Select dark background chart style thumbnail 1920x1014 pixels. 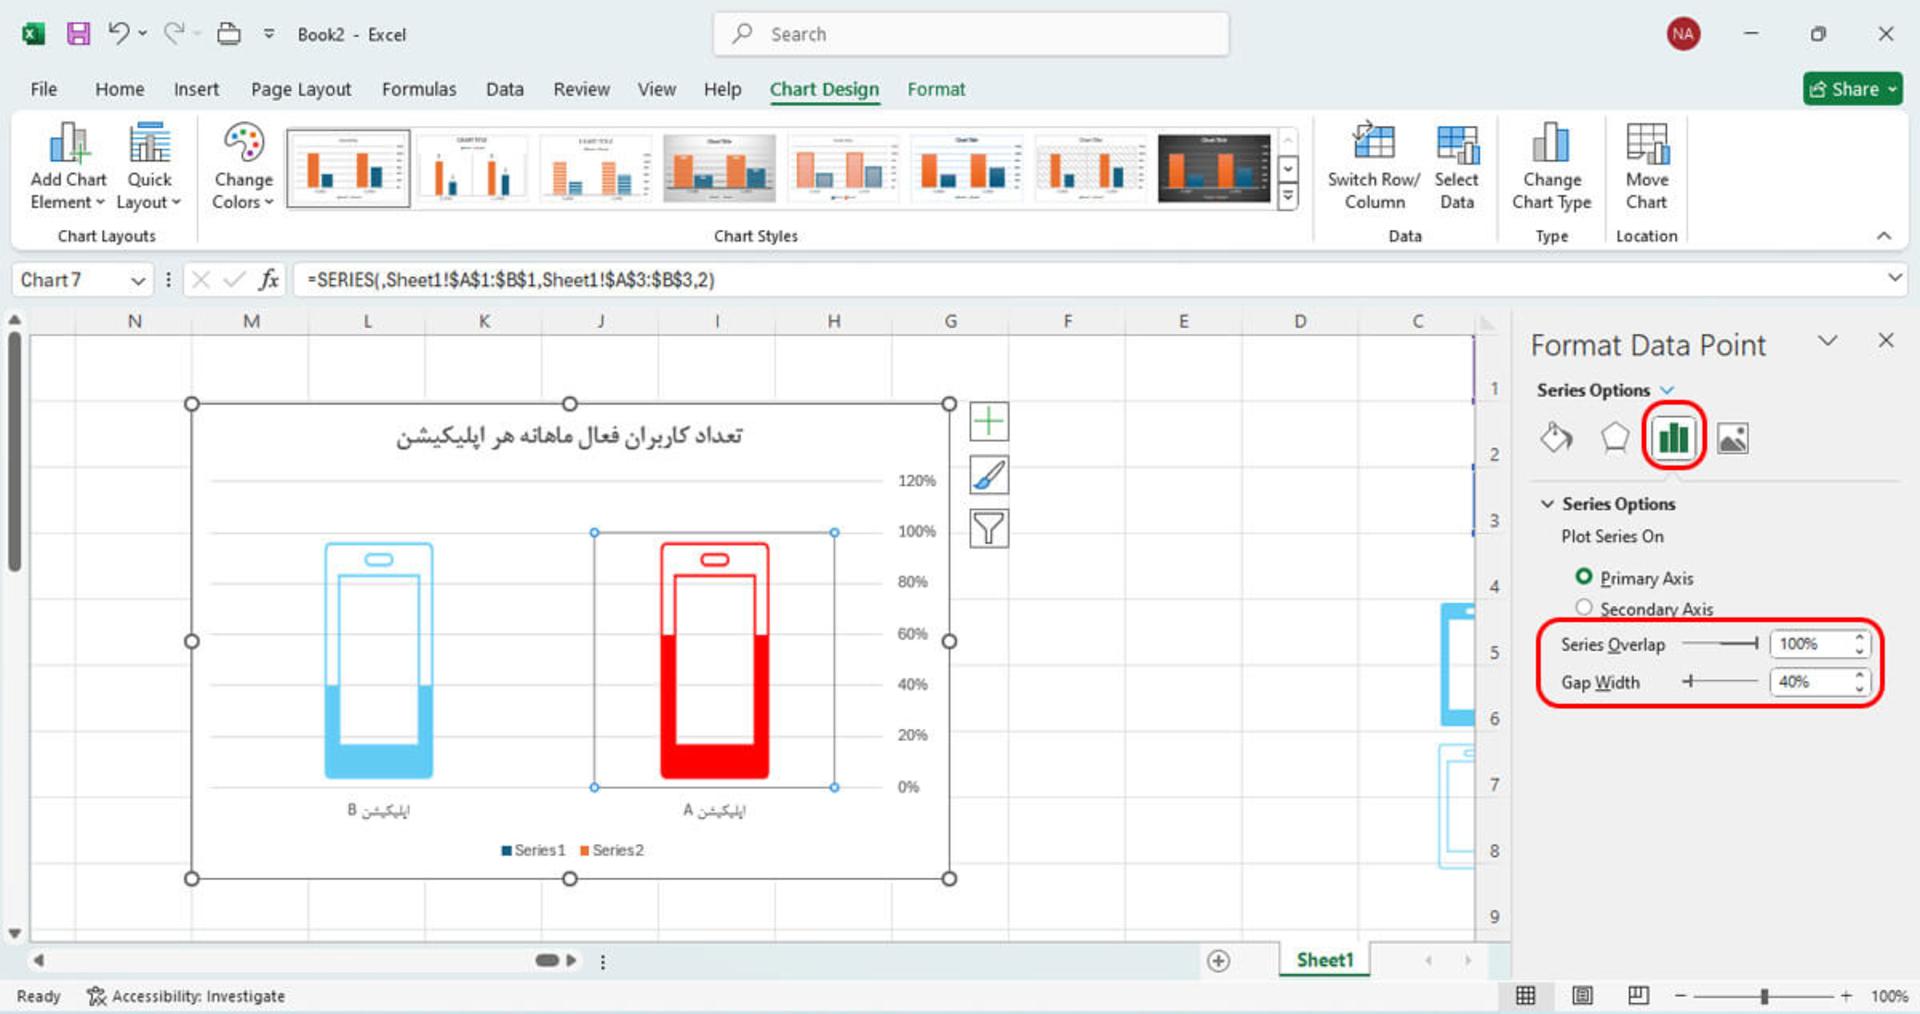pyautogui.click(x=1214, y=168)
